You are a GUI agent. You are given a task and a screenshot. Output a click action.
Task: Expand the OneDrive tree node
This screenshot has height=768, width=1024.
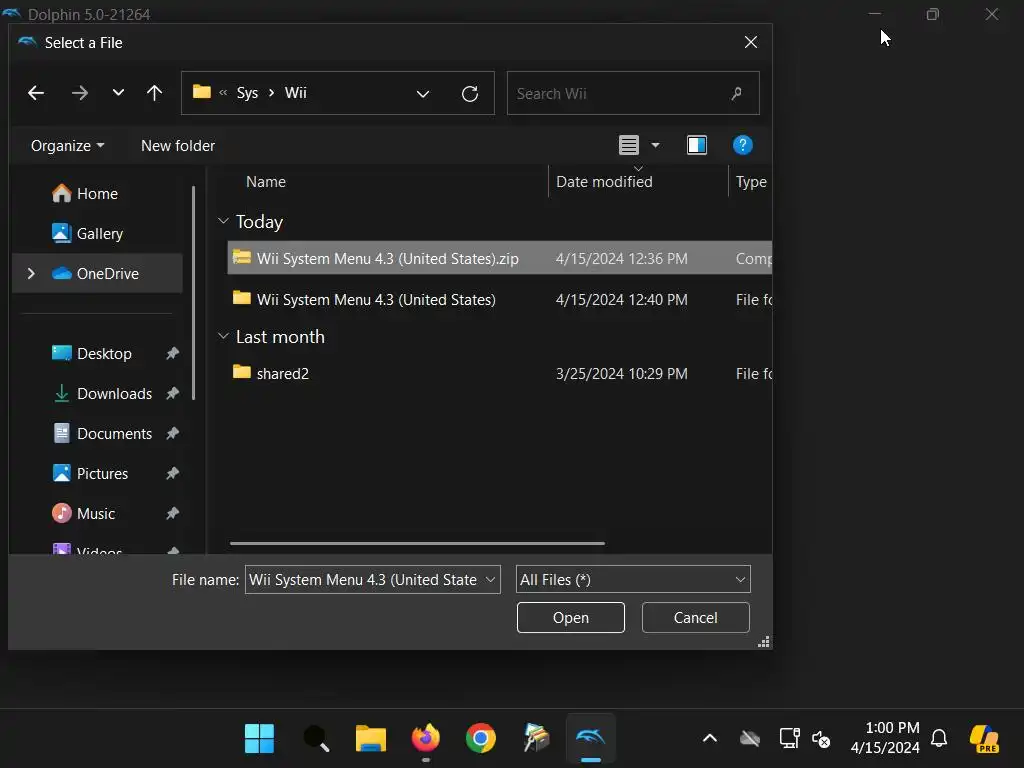(31, 274)
